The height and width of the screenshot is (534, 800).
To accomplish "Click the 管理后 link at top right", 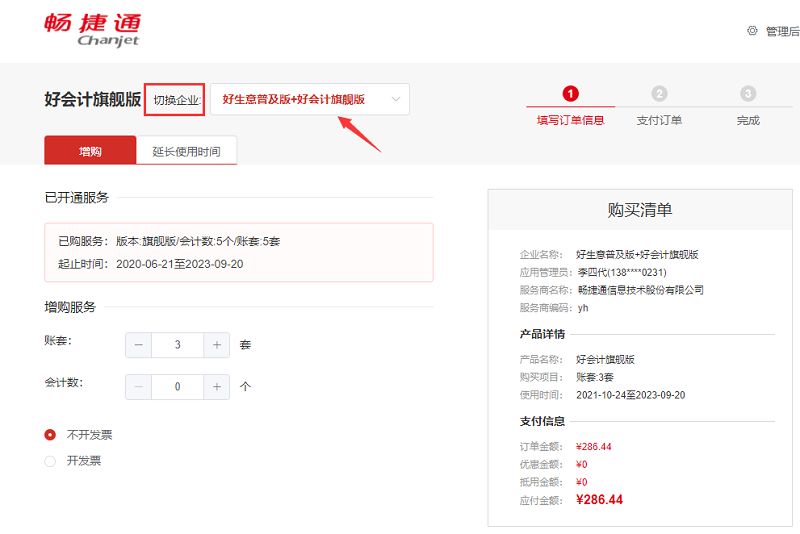I will 783,31.
